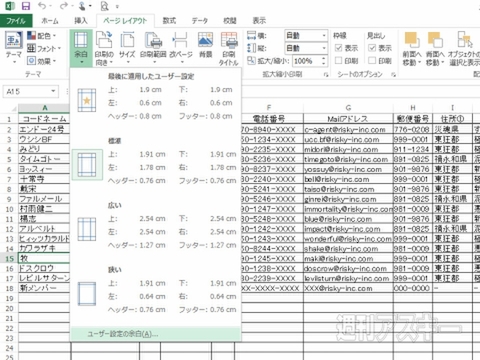Open theme Colors (配色) menu

(x=42, y=36)
